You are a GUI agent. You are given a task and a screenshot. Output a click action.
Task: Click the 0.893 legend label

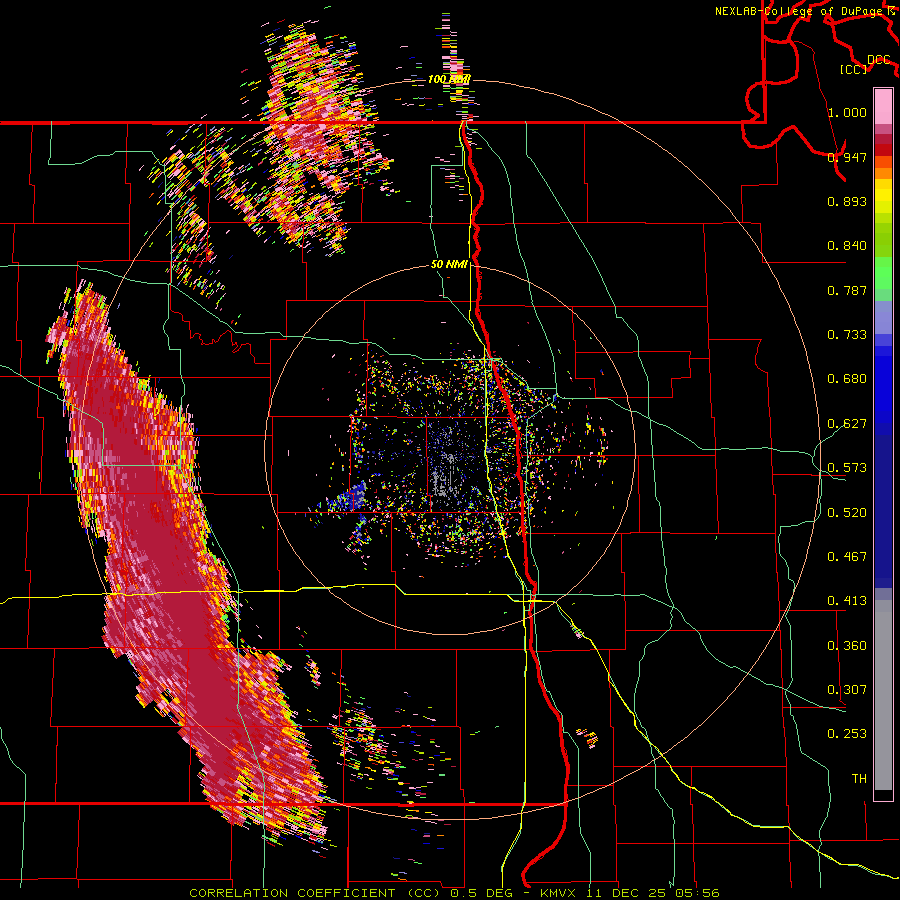847,201
